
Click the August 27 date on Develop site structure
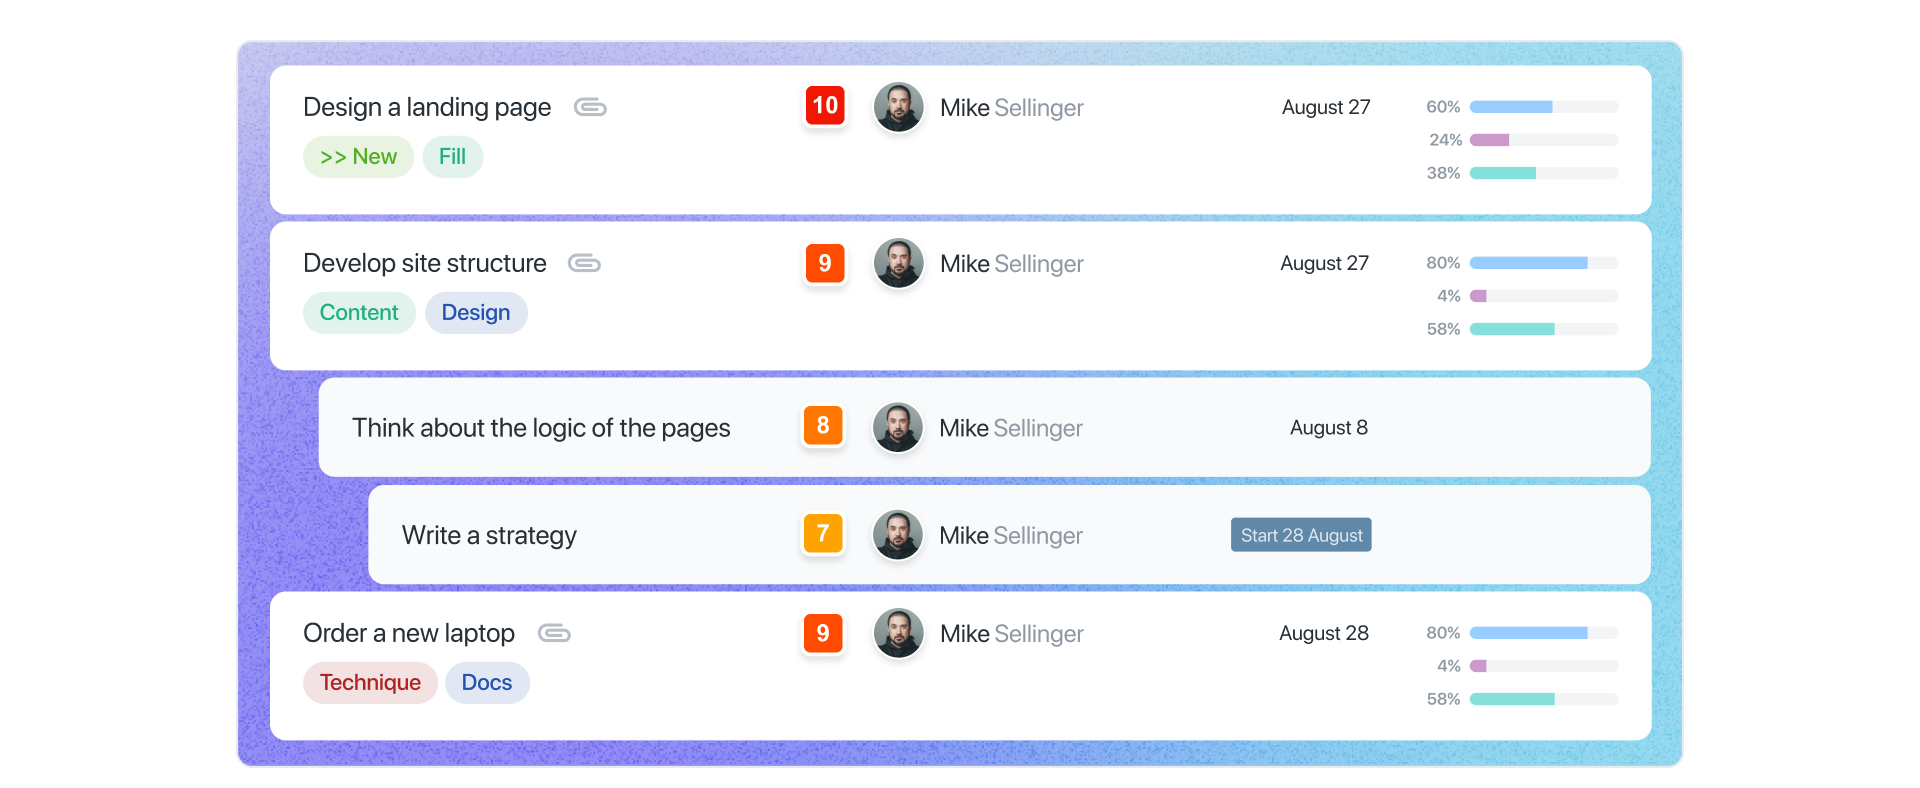click(1324, 263)
